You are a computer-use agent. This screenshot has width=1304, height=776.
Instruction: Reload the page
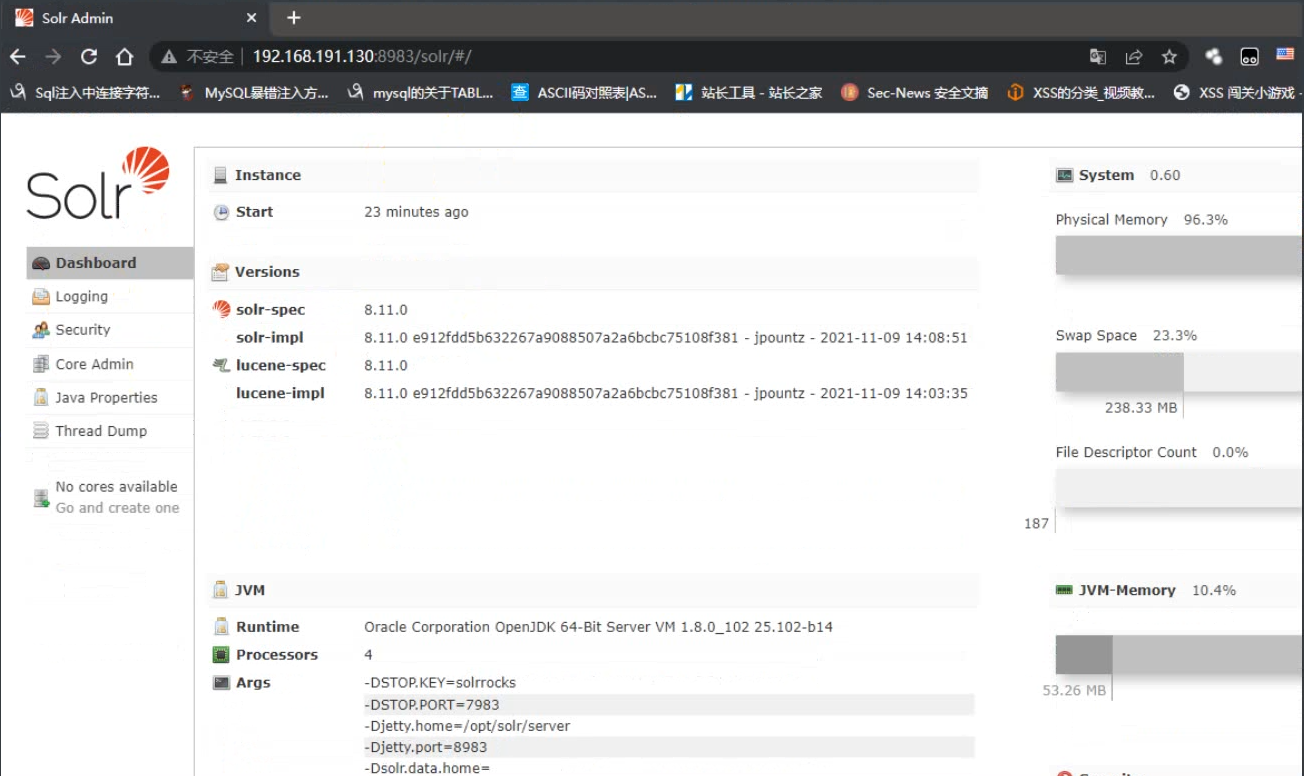89,57
